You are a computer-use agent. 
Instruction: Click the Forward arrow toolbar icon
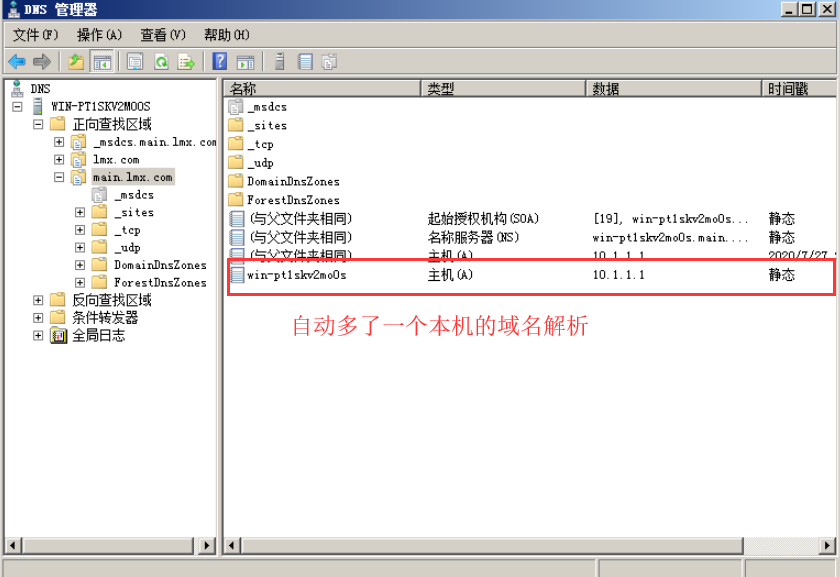pyautogui.click(x=42, y=62)
